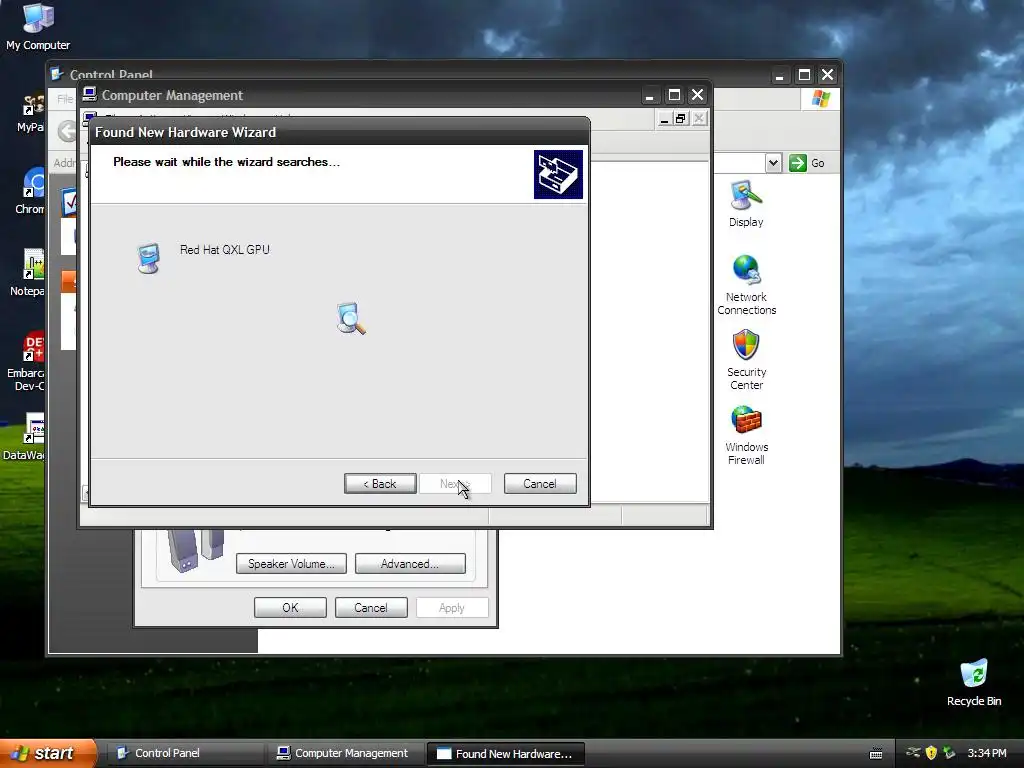Click the Windows flag logo in Control Panel
Image resolution: width=1024 pixels, height=768 pixels.
820,99
